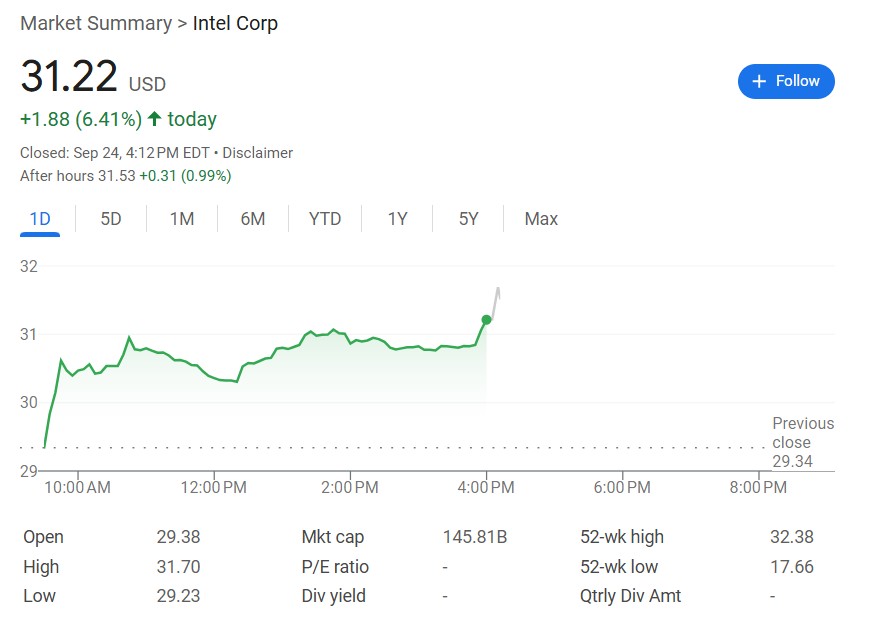View the 5Y chart range
Image resolution: width=881 pixels, height=621 pixels.
[x=468, y=219]
